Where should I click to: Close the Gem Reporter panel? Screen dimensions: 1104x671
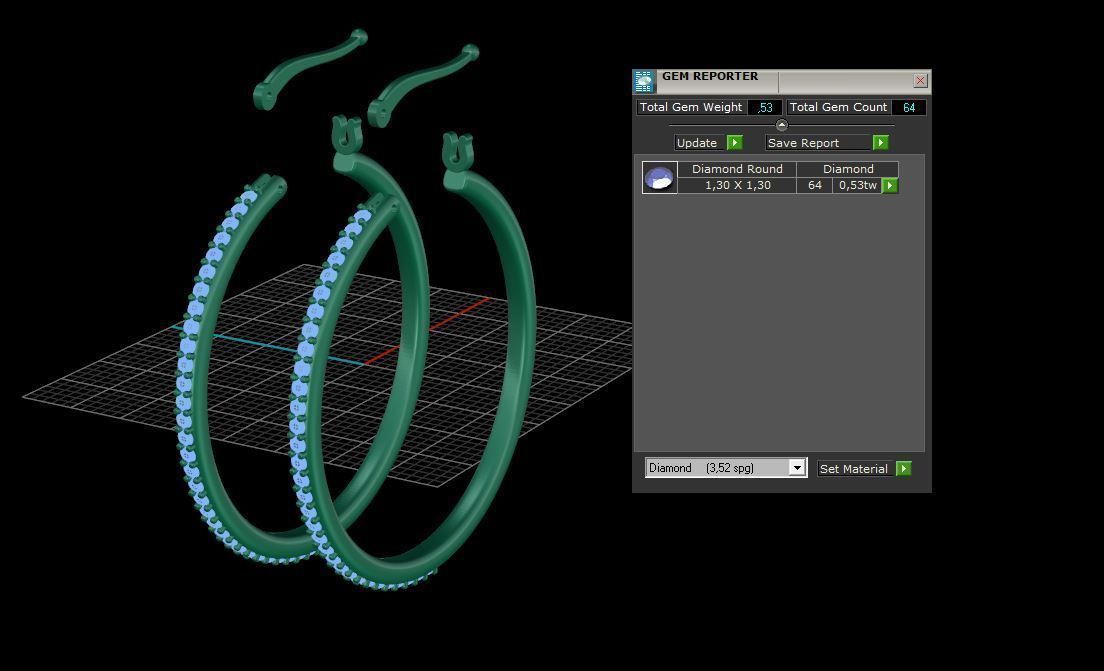(920, 81)
